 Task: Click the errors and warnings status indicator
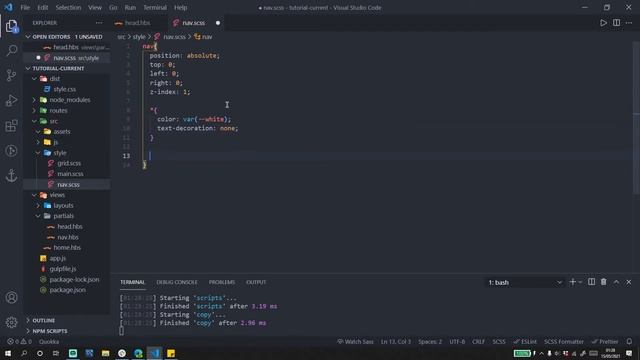click(x=19, y=342)
